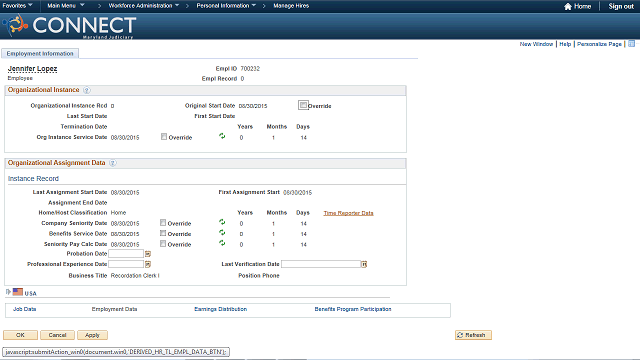
Task: Click the Refresh button
Action: tap(473, 335)
